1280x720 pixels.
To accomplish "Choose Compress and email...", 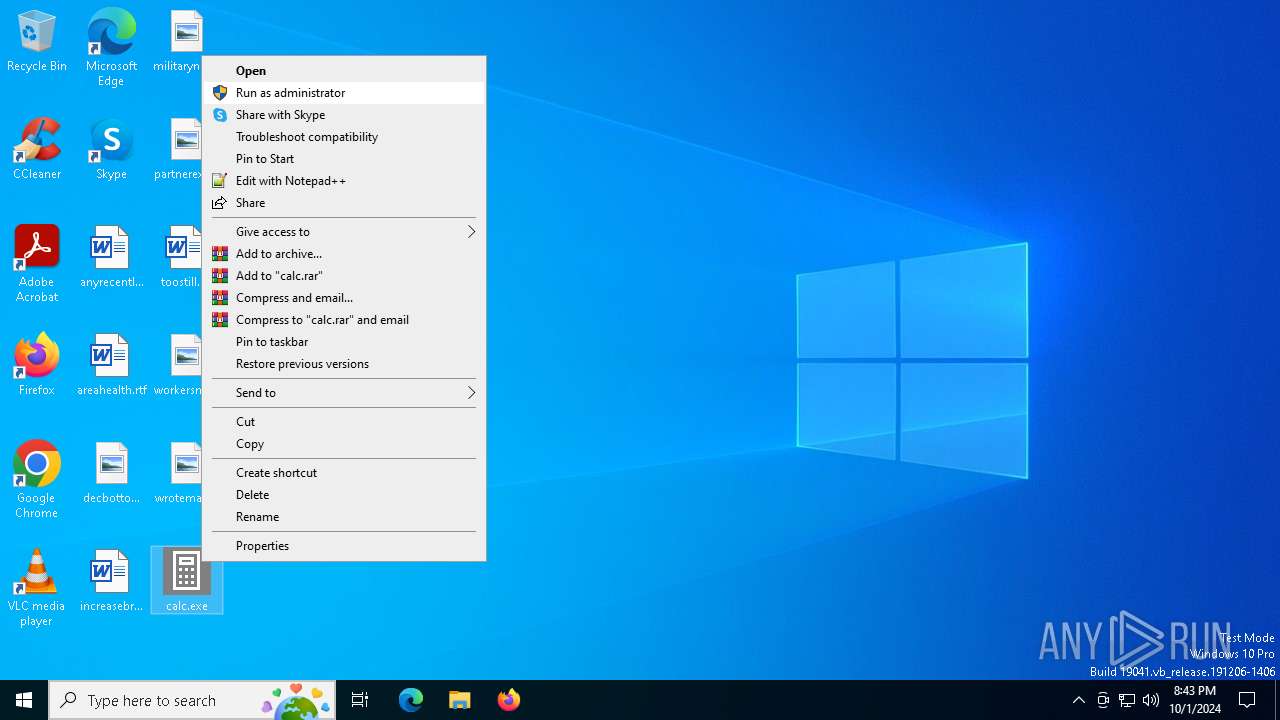I will point(344,298).
